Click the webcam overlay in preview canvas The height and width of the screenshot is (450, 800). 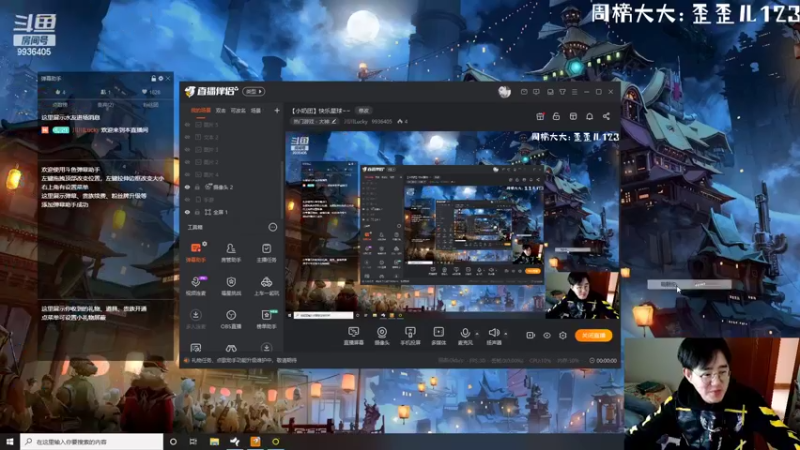coord(582,295)
